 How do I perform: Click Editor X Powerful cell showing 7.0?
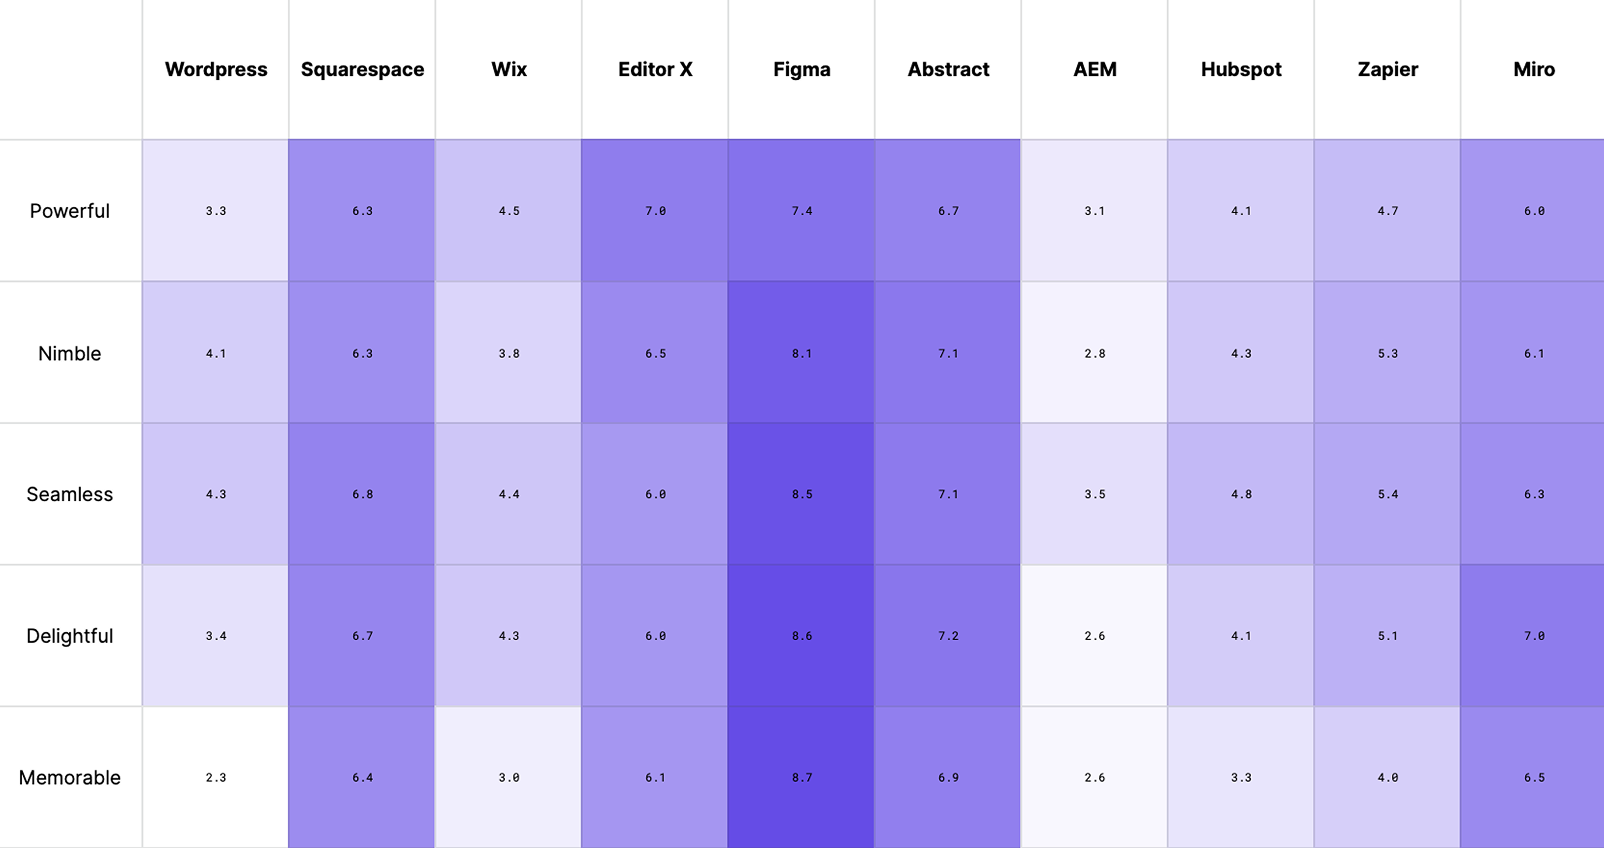pos(655,211)
